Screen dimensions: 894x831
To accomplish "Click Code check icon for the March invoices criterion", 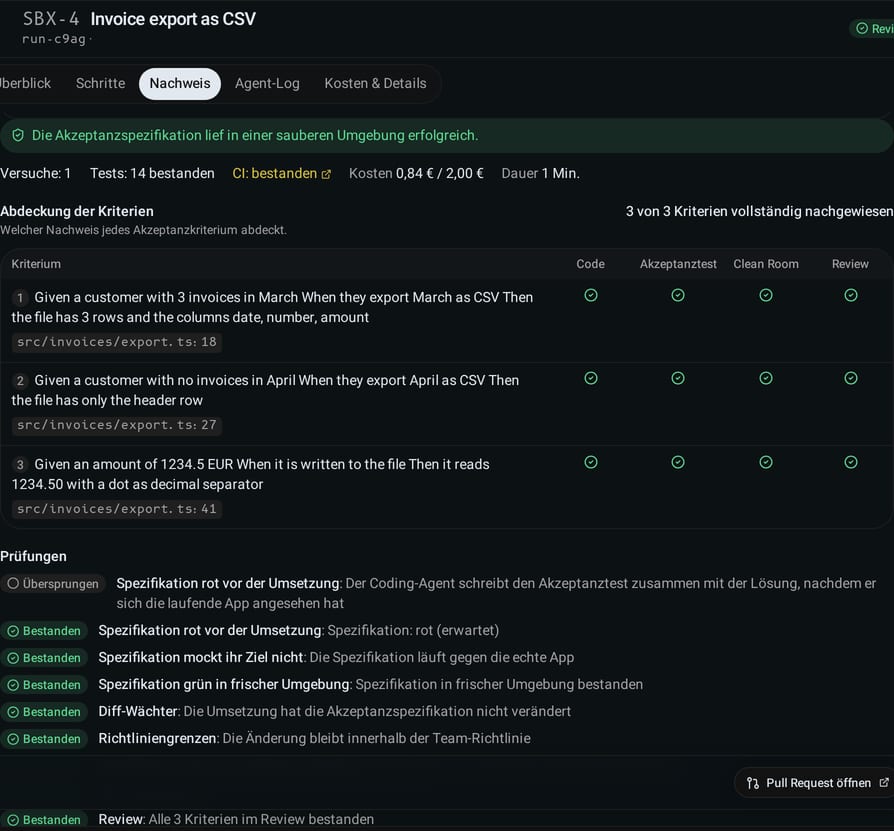I will click(591, 295).
